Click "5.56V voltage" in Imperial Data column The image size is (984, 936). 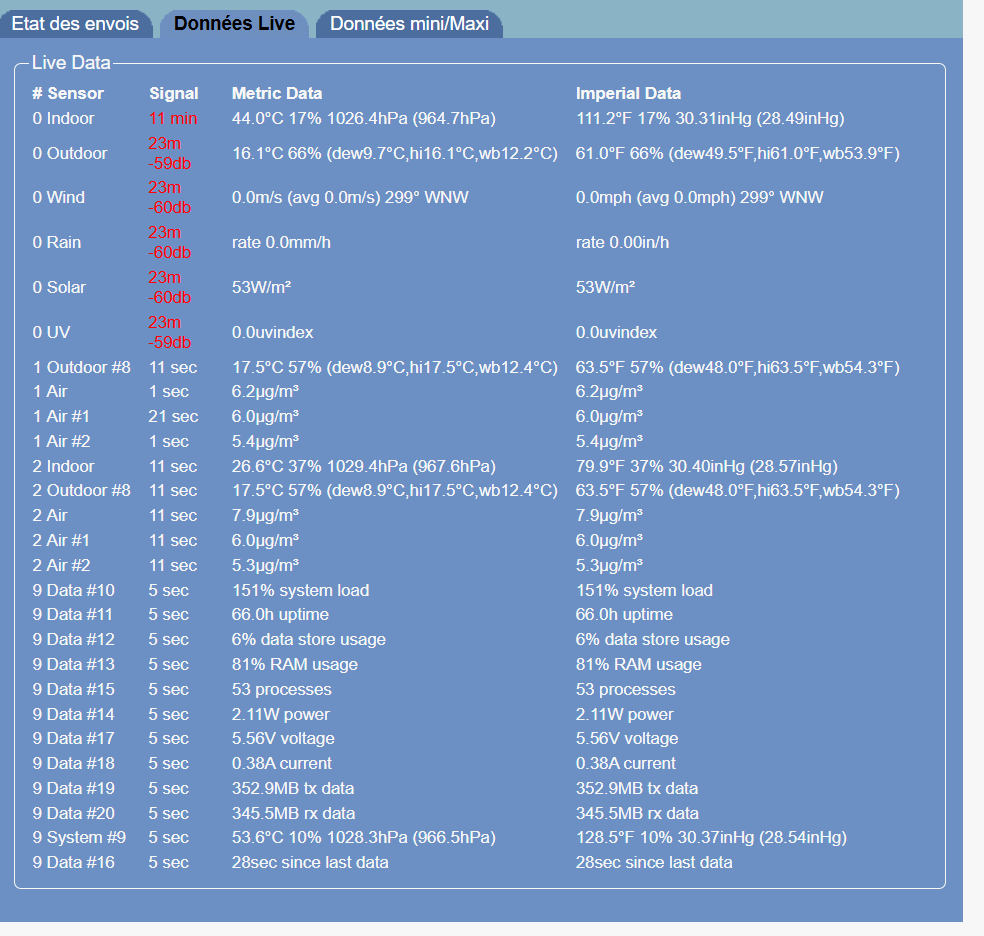tap(627, 739)
